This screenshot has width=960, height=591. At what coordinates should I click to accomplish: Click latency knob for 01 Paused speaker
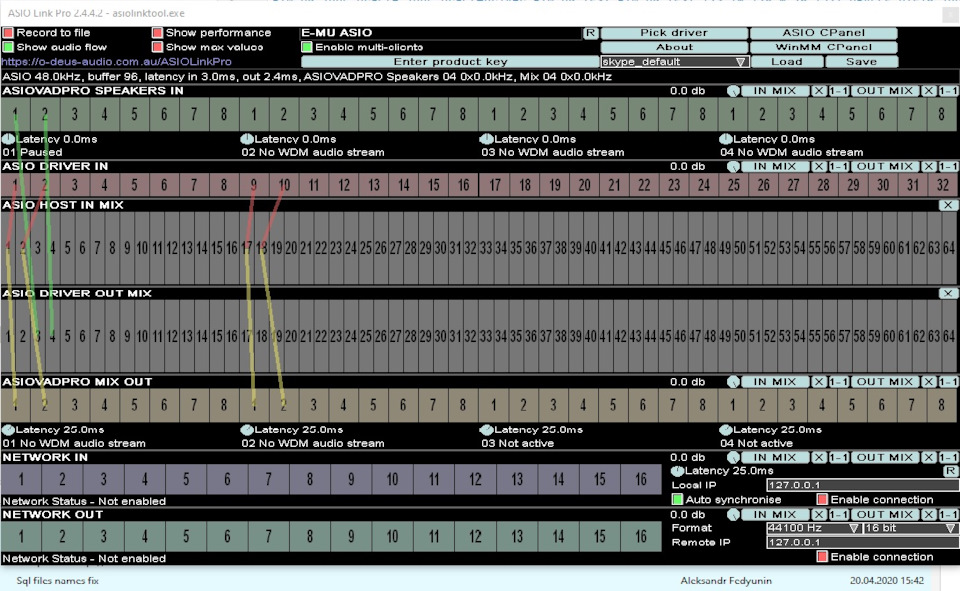[8, 139]
